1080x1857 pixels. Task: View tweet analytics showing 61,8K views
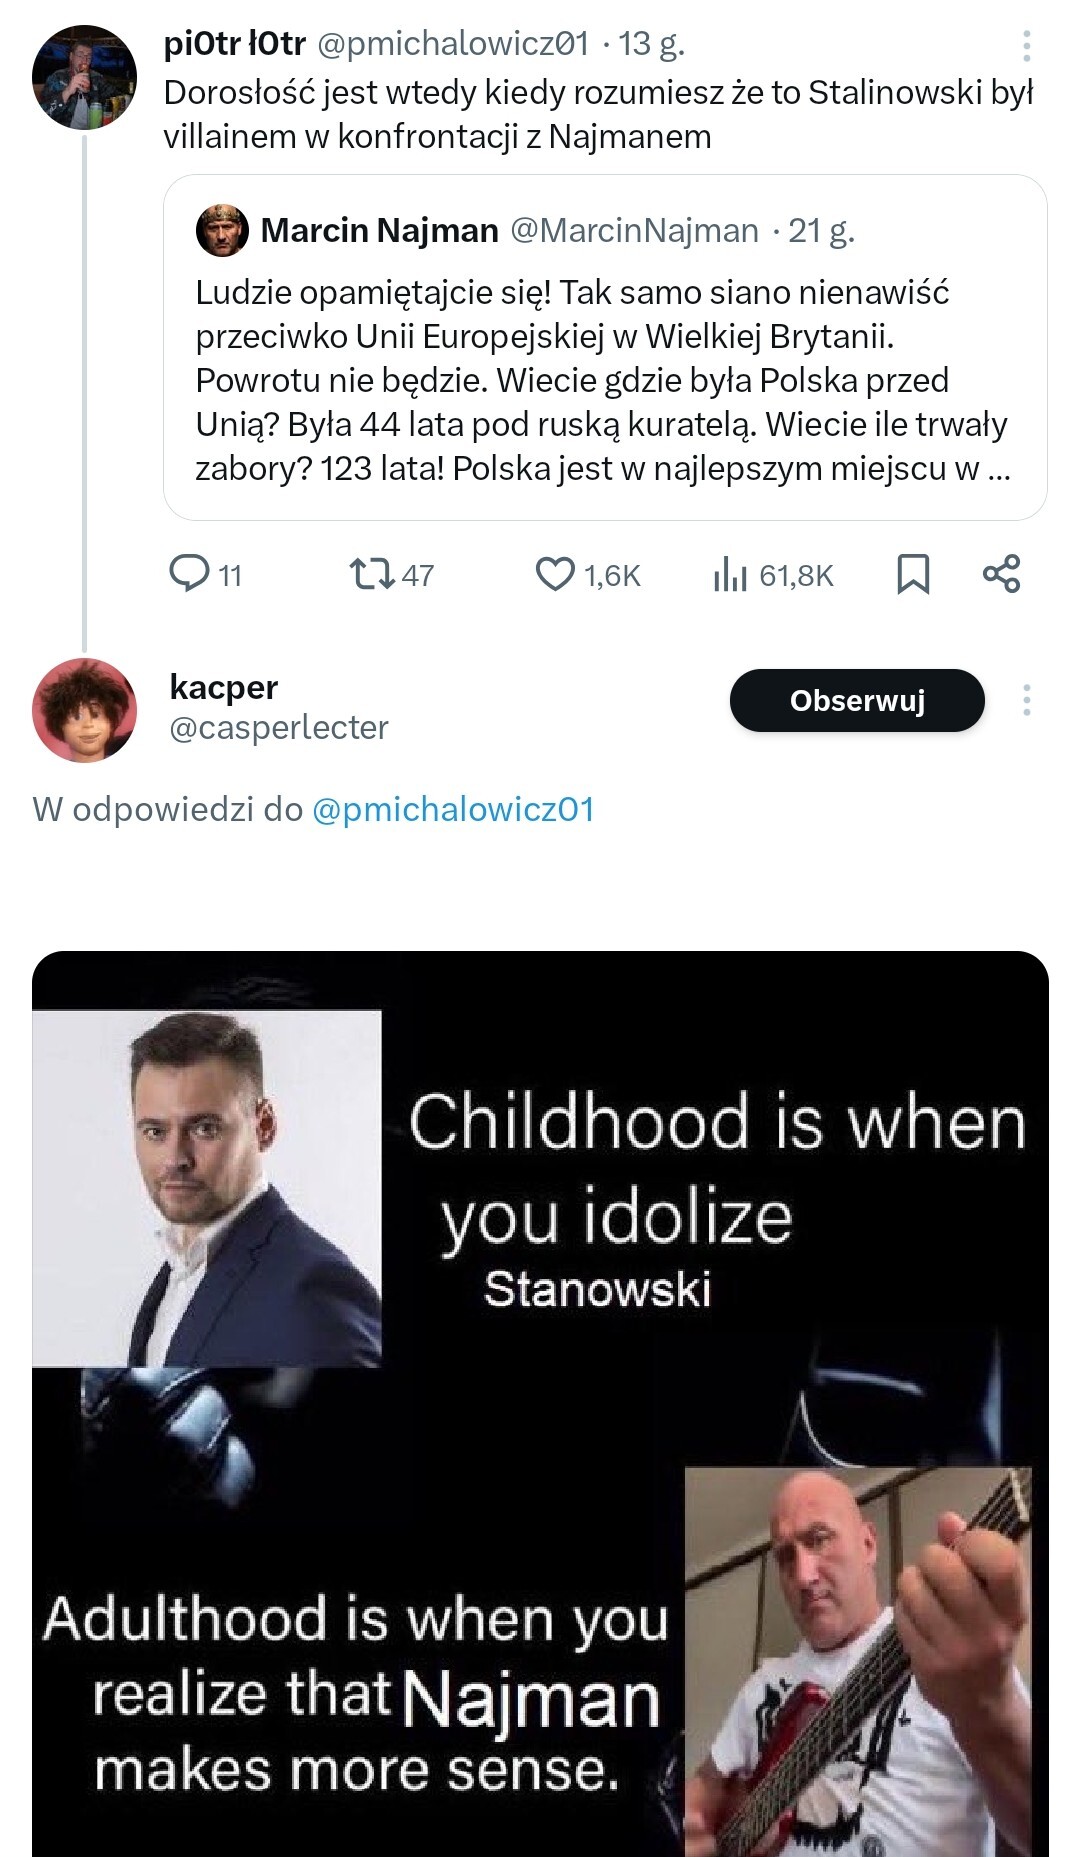coord(731,575)
